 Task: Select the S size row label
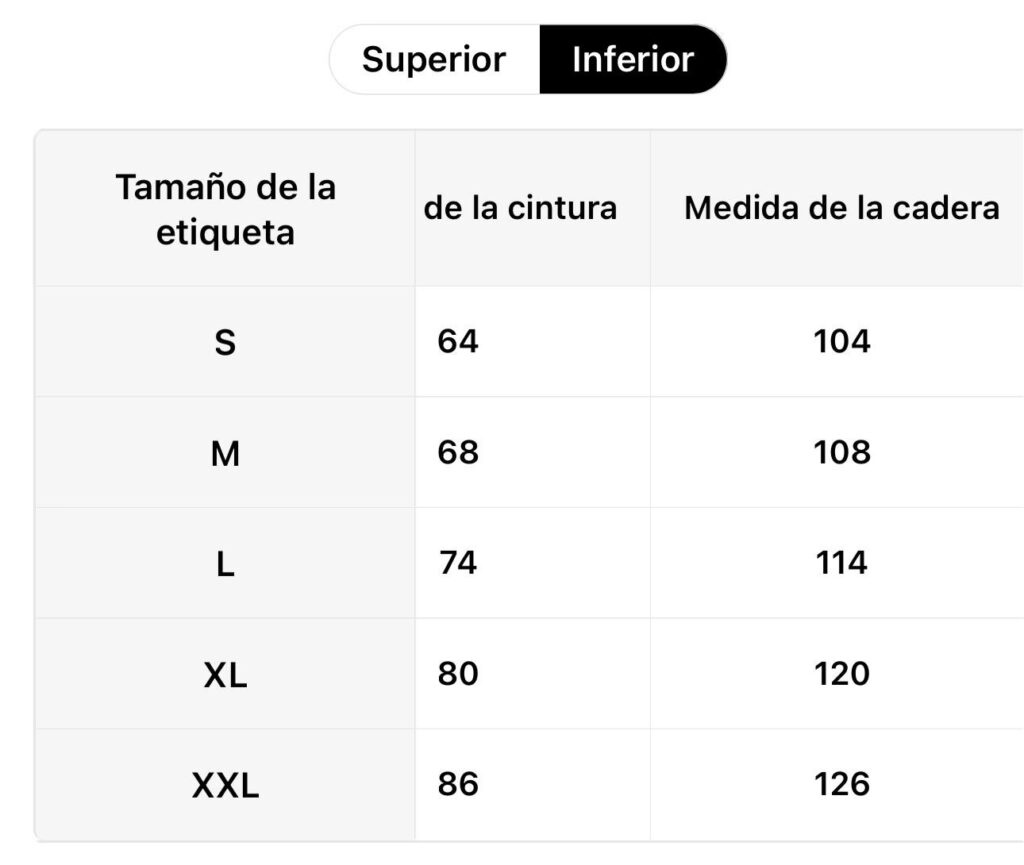225,342
